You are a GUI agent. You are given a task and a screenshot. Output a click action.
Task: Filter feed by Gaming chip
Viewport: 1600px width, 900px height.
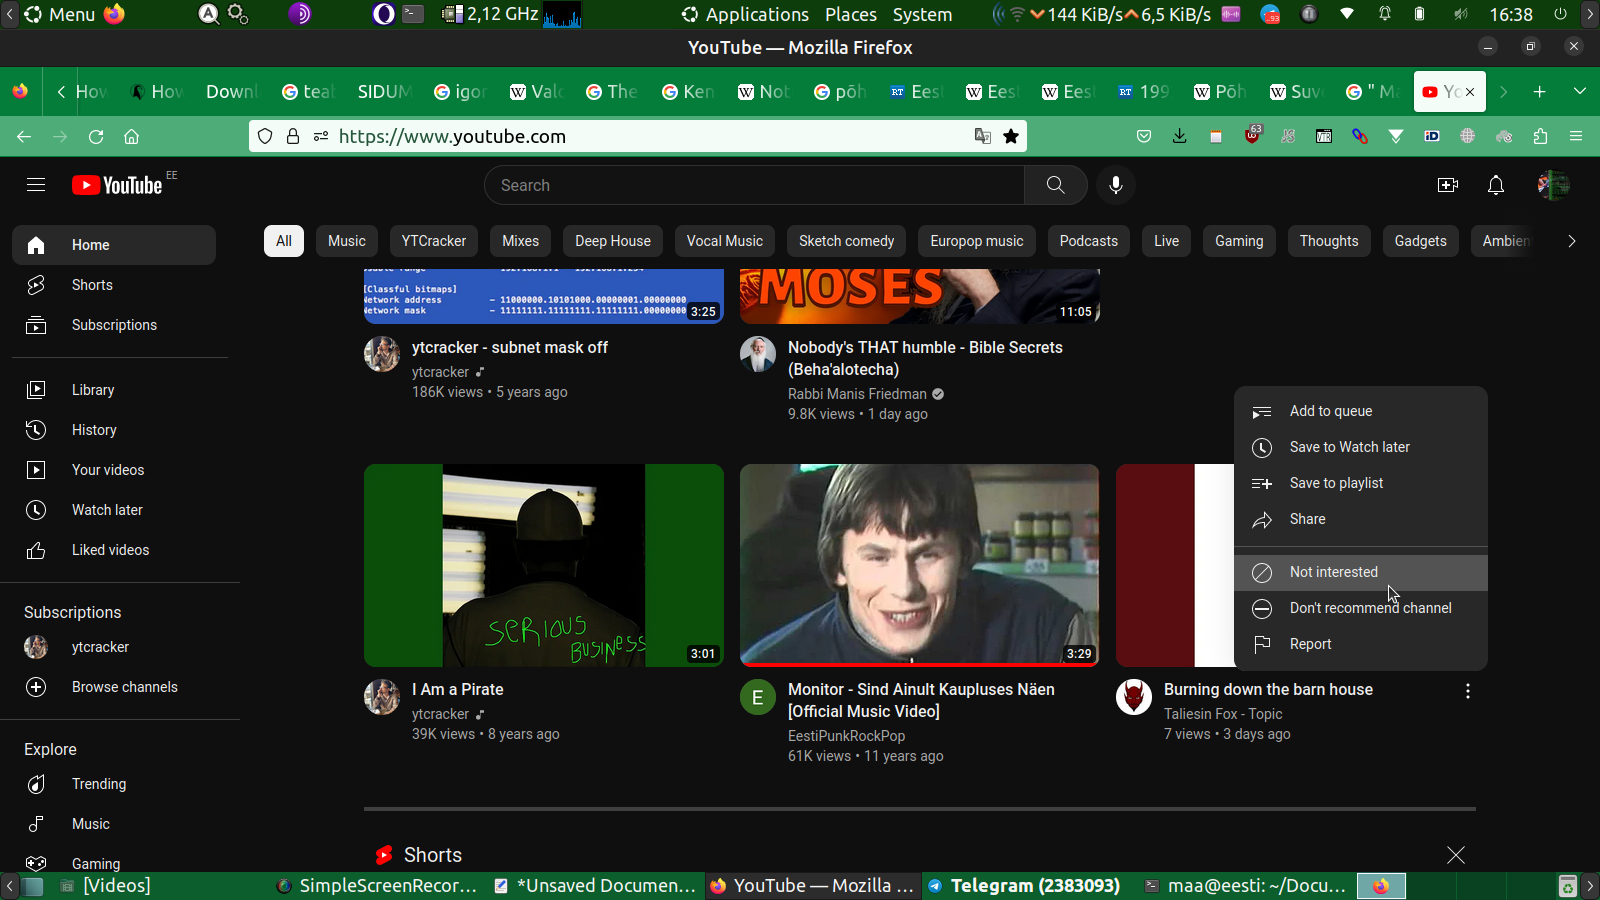(x=1239, y=241)
